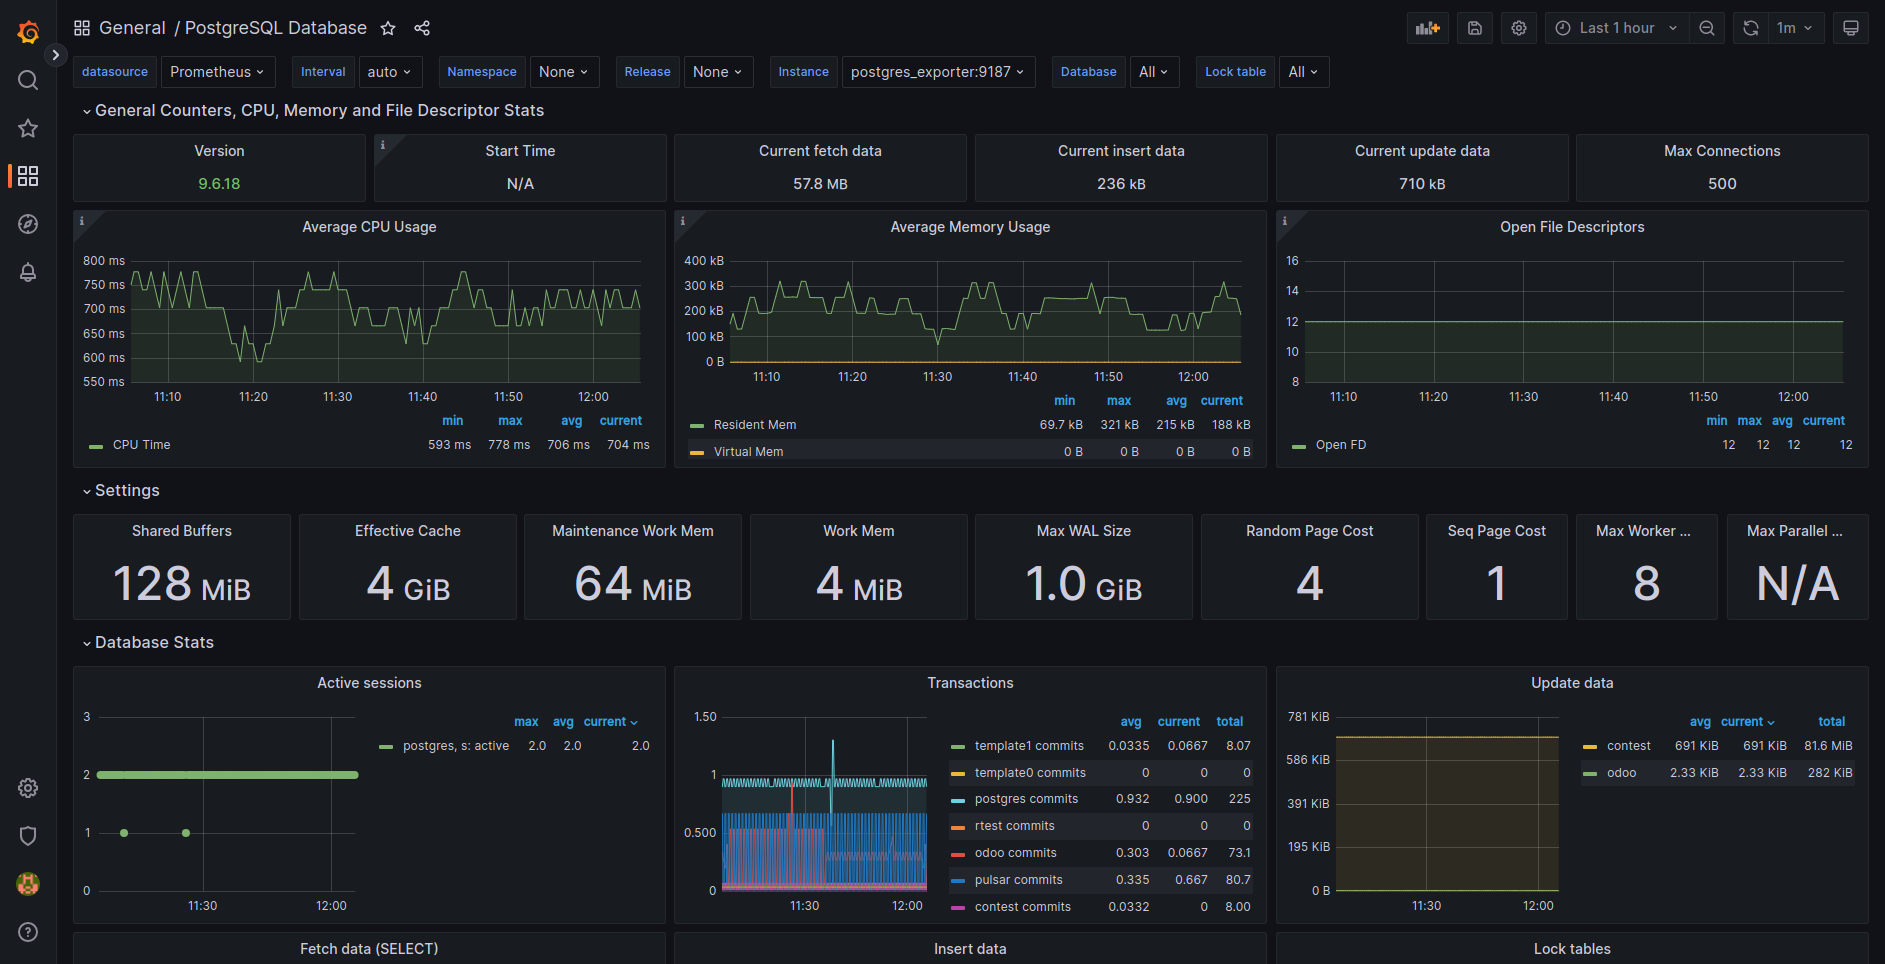Open Dashboard settings gear in toolbar
This screenshot has width=1885, height=964.
(x=1519, y=28)
